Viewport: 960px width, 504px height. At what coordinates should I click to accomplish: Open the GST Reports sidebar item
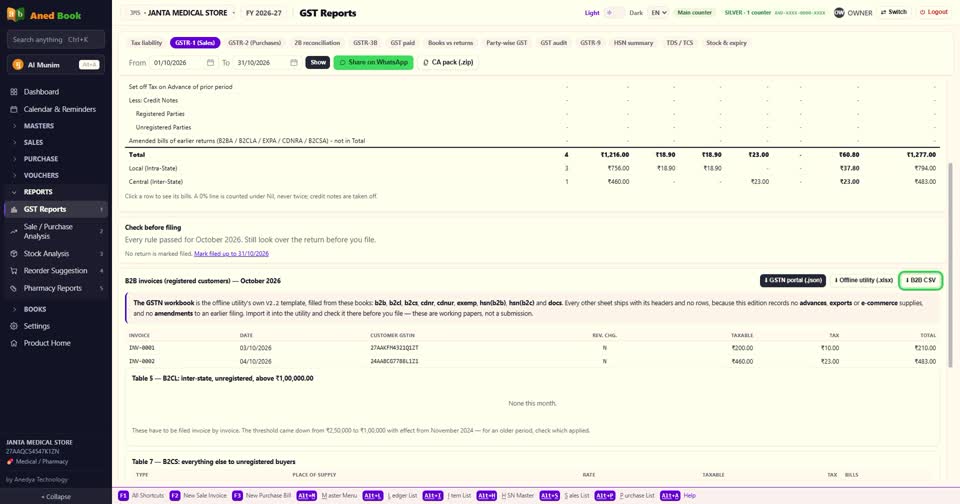(55, 209)
